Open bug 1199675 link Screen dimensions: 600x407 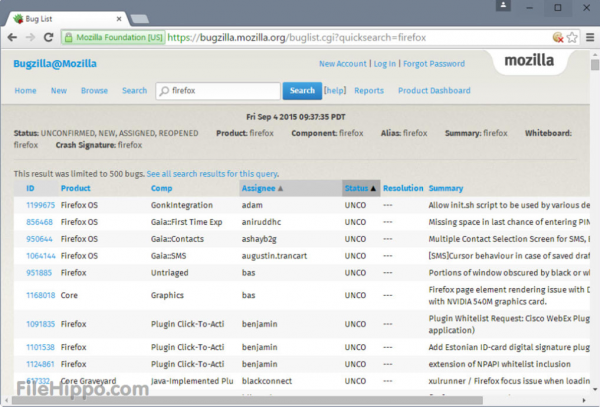39,204
